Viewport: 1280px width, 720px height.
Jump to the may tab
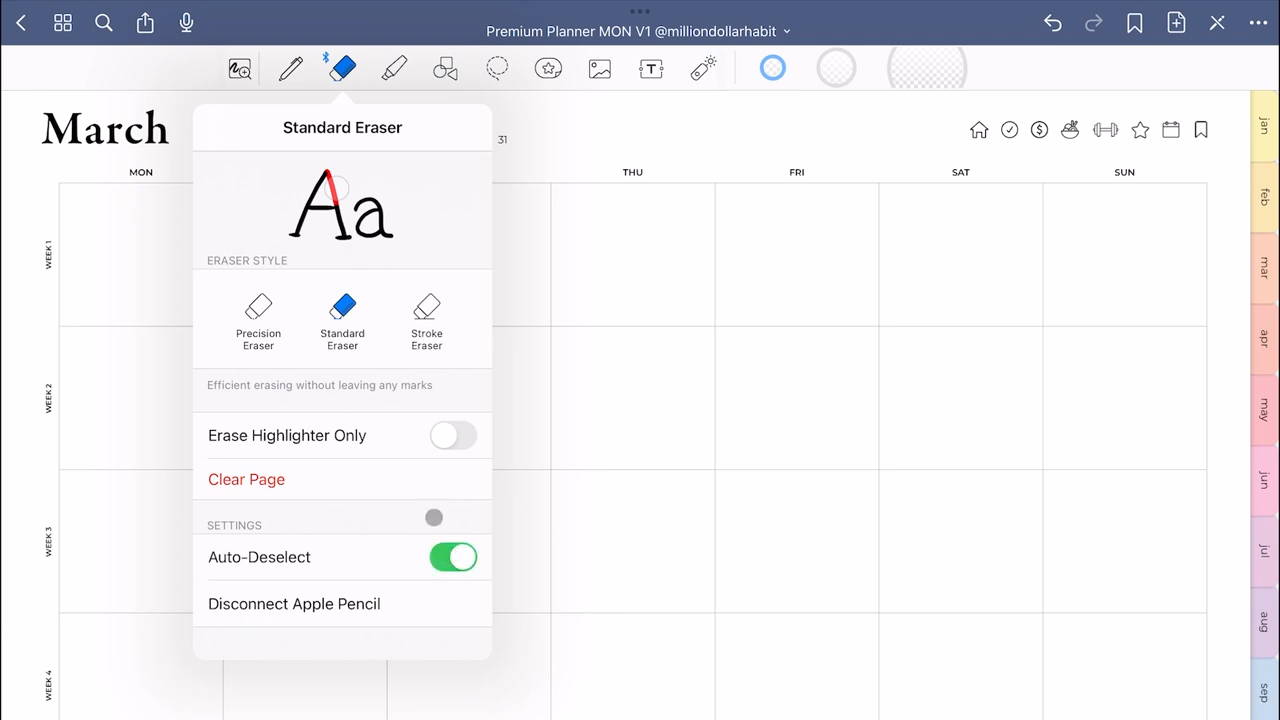point(1264,410)
